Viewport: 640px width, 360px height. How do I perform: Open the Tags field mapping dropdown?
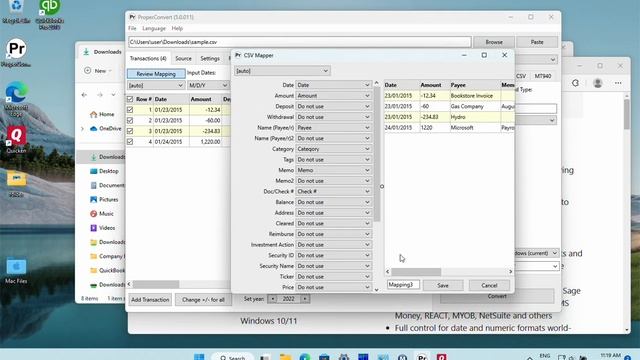333,160
